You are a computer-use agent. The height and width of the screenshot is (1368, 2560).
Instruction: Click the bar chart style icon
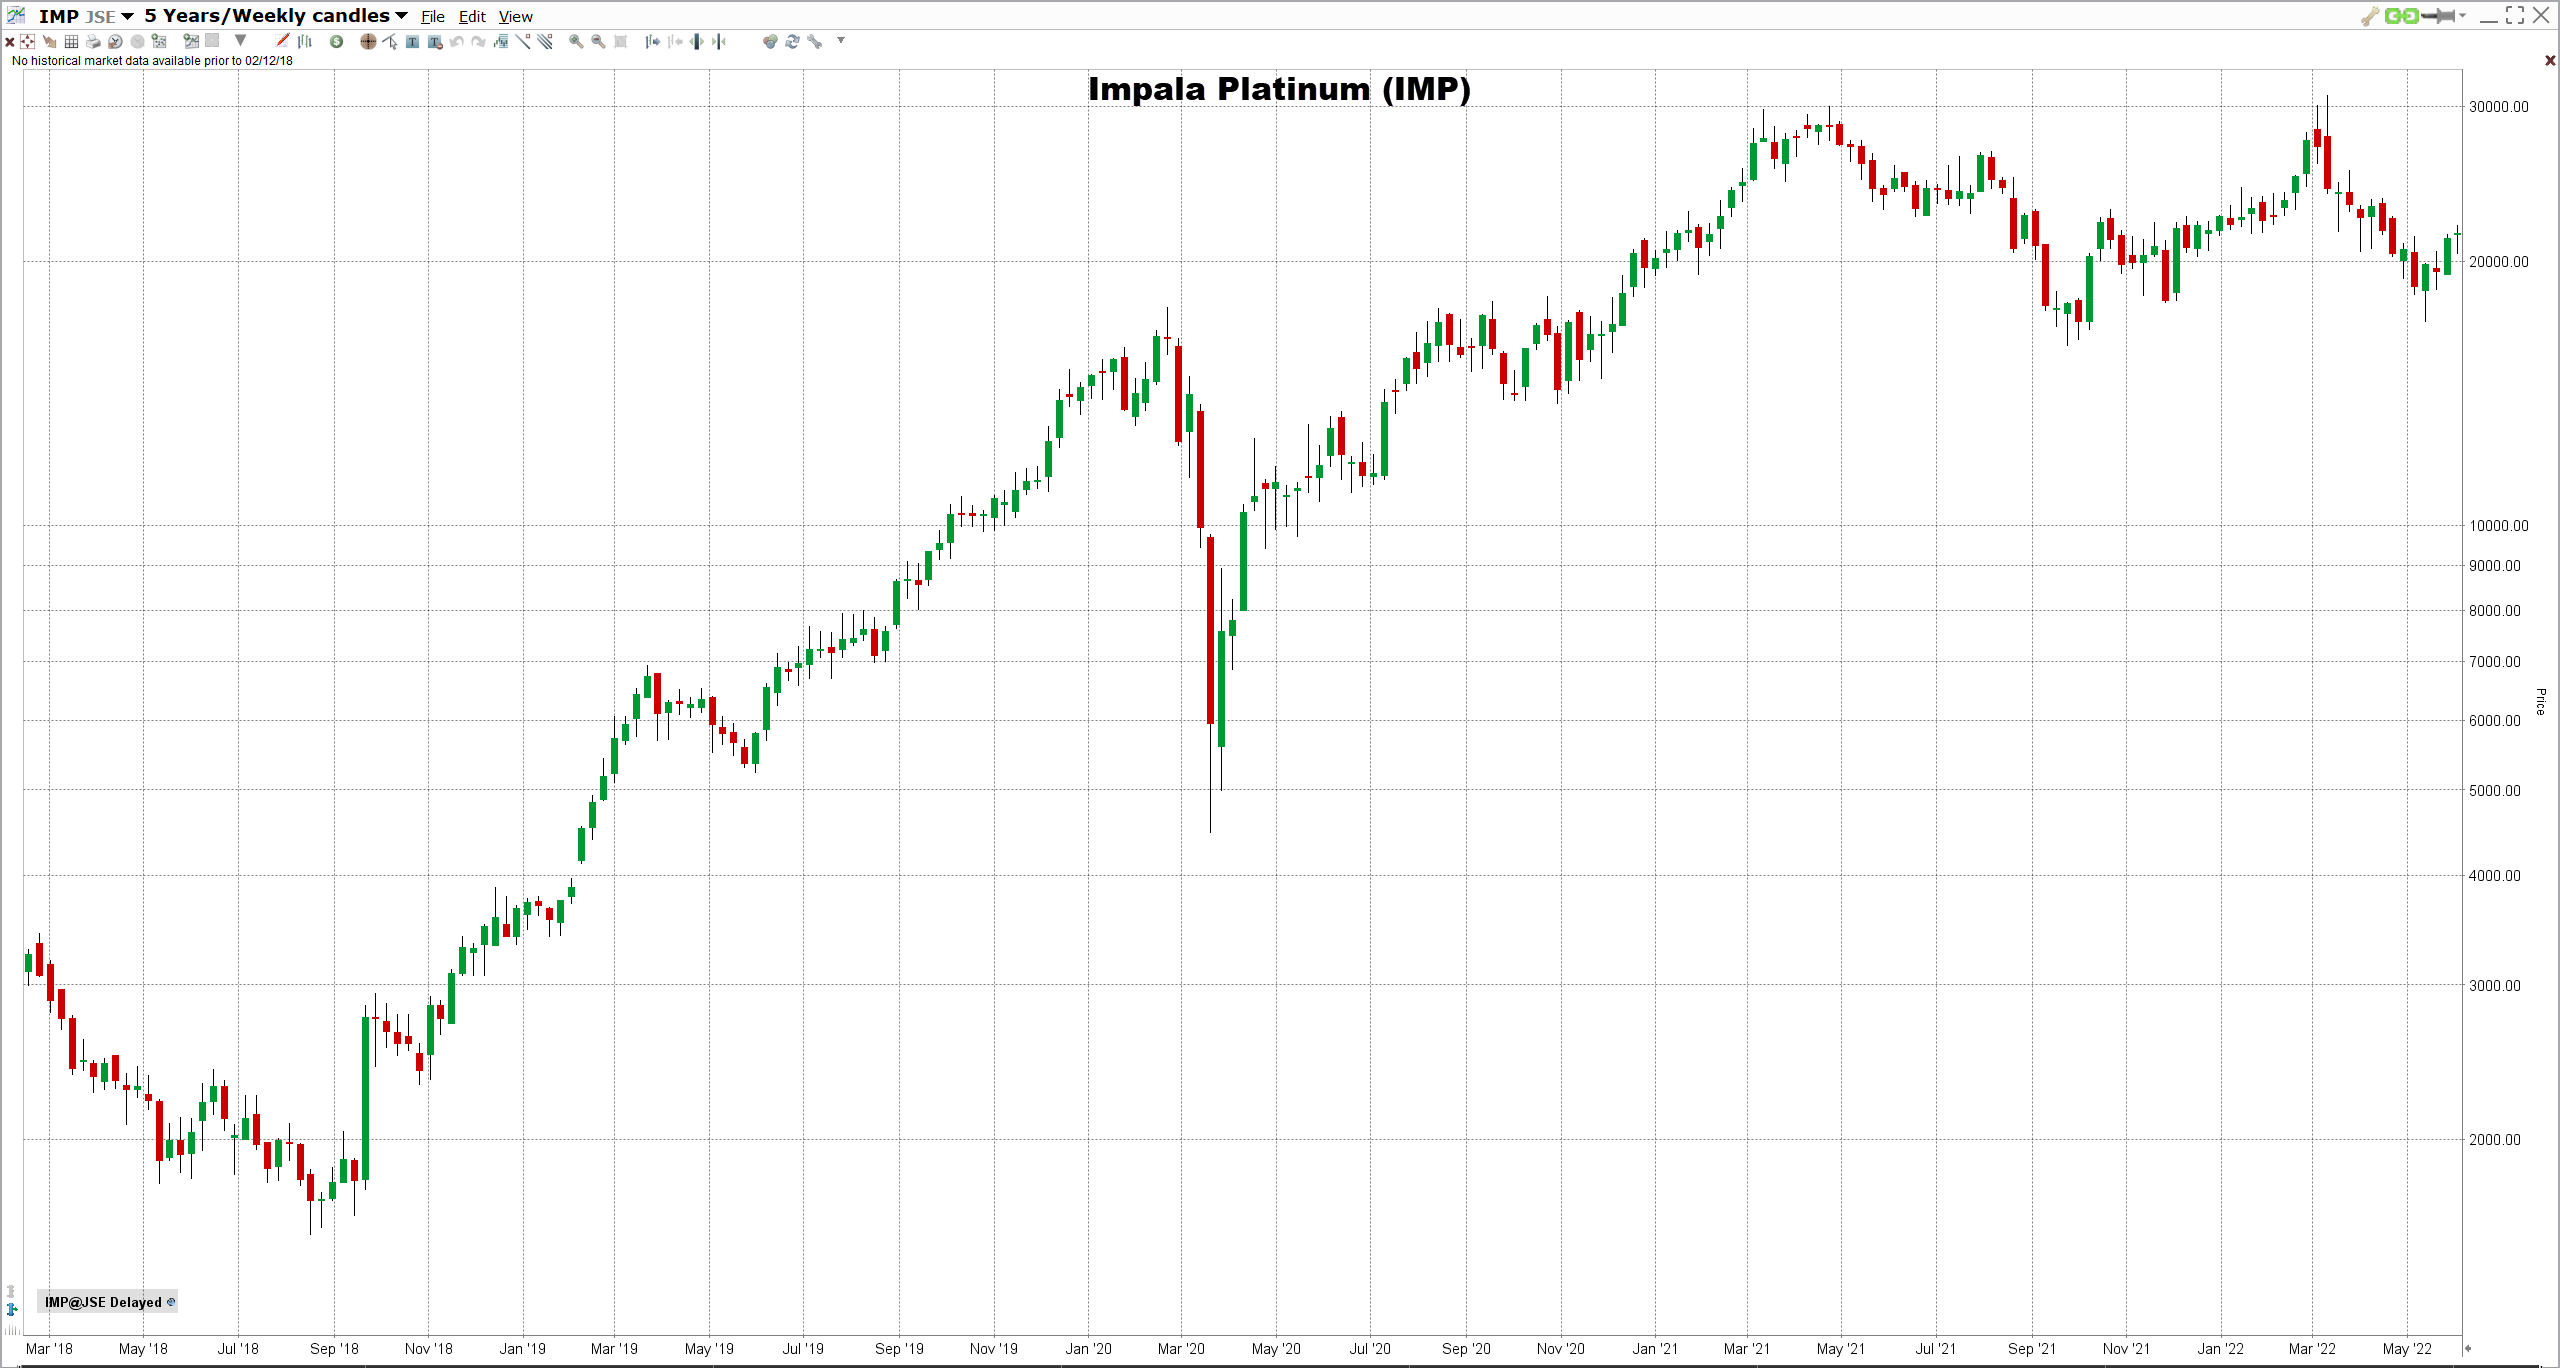pyautogui.click(x=304, y=41)
